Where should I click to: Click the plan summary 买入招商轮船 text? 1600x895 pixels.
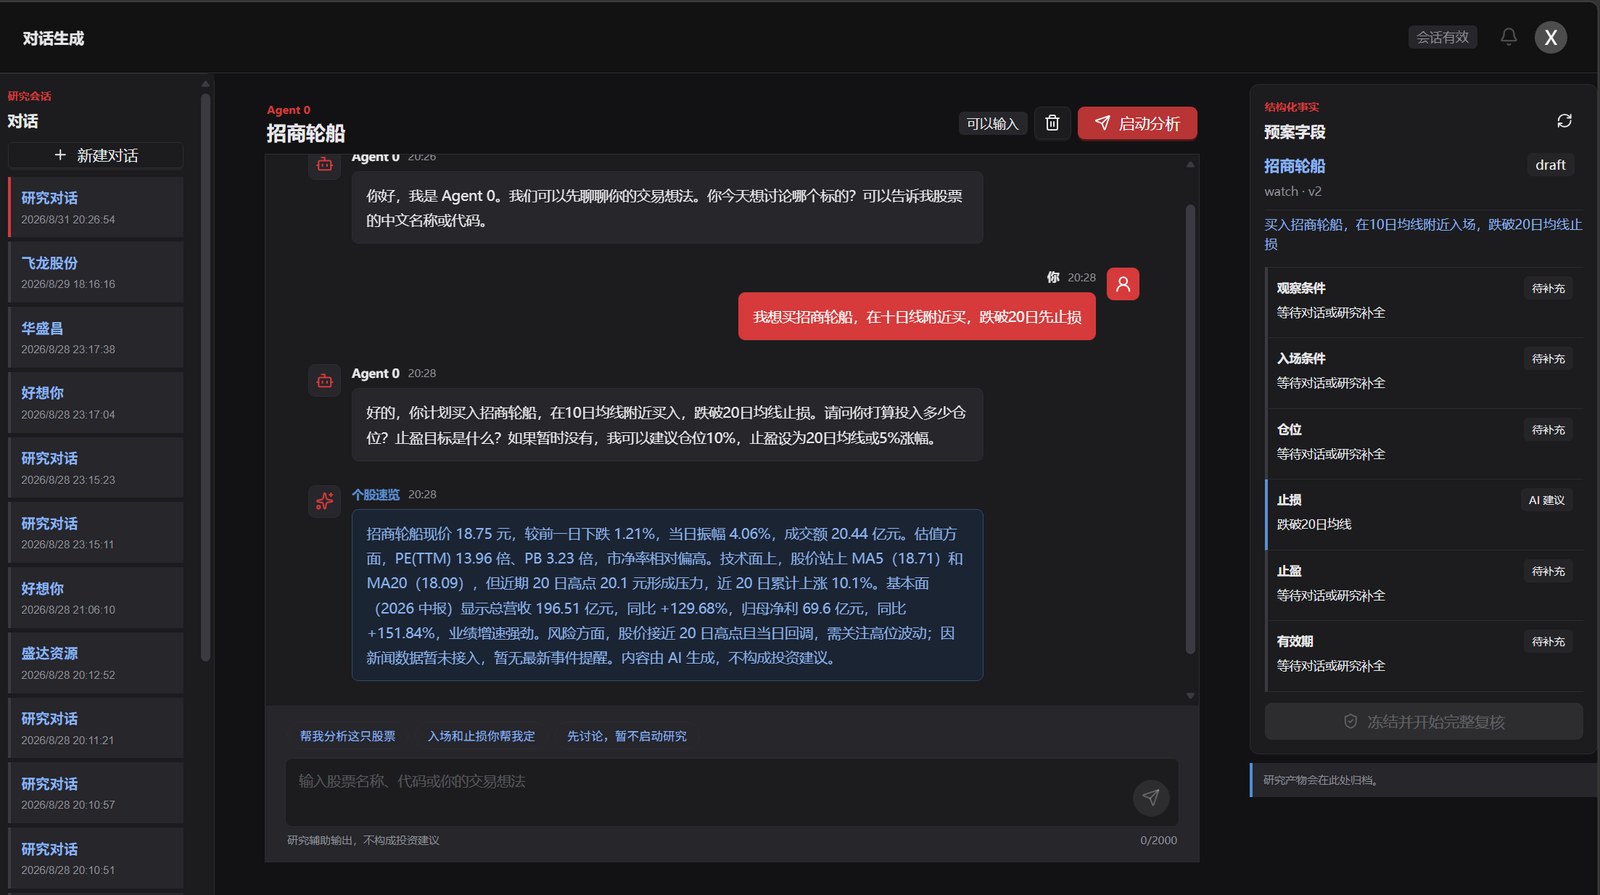point(1423,234)
